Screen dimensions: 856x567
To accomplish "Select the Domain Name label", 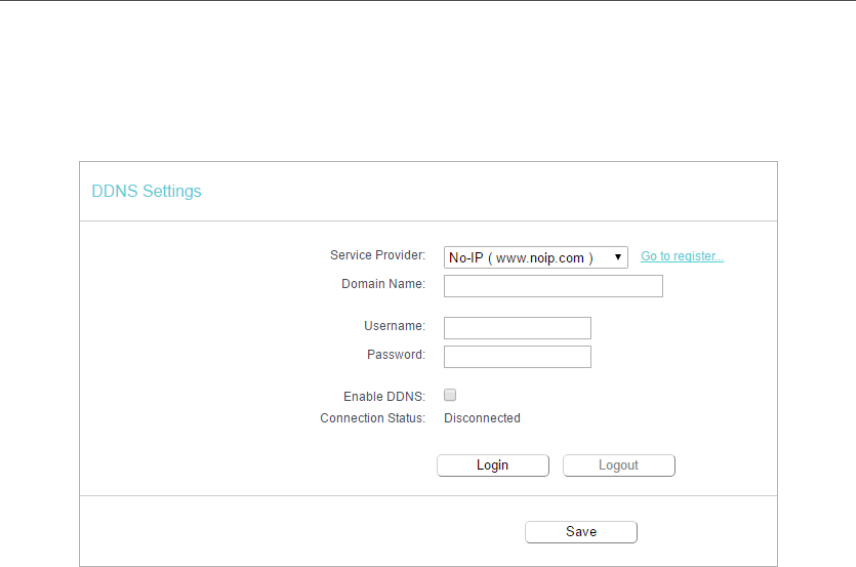I will tap(383, 284).
